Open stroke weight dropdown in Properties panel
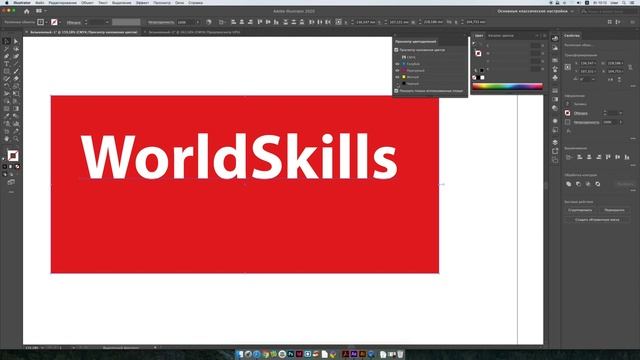640x360 pixels. click(x=620, y=113)
